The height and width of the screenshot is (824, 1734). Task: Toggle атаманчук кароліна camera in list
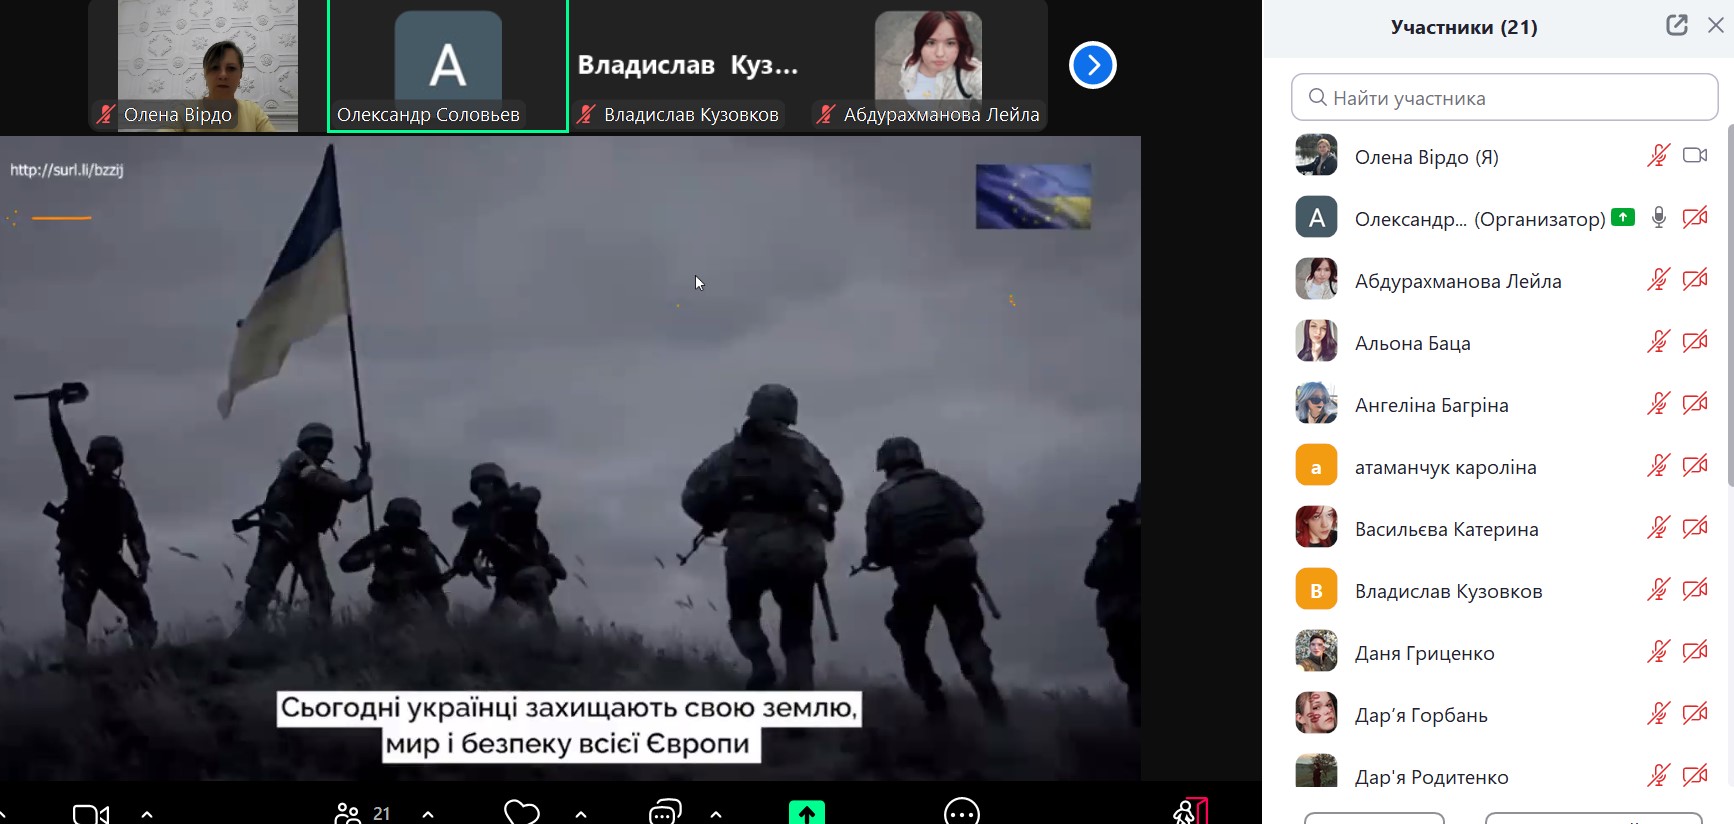pos(1695,465)
